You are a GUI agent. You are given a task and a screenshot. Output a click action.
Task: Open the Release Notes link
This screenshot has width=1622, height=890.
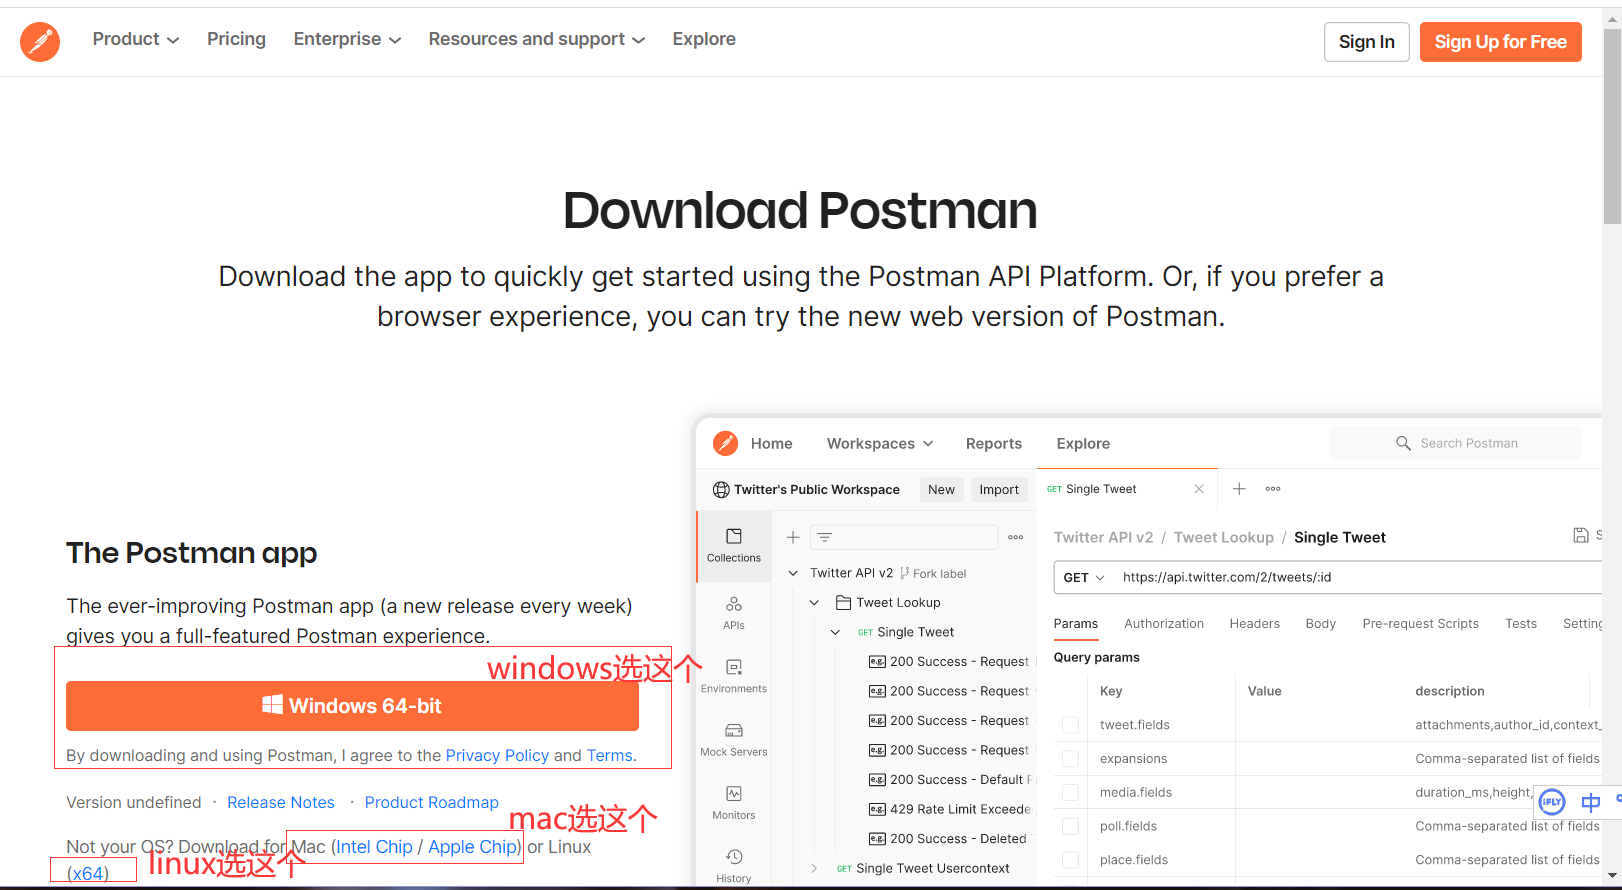pos(281,802)
